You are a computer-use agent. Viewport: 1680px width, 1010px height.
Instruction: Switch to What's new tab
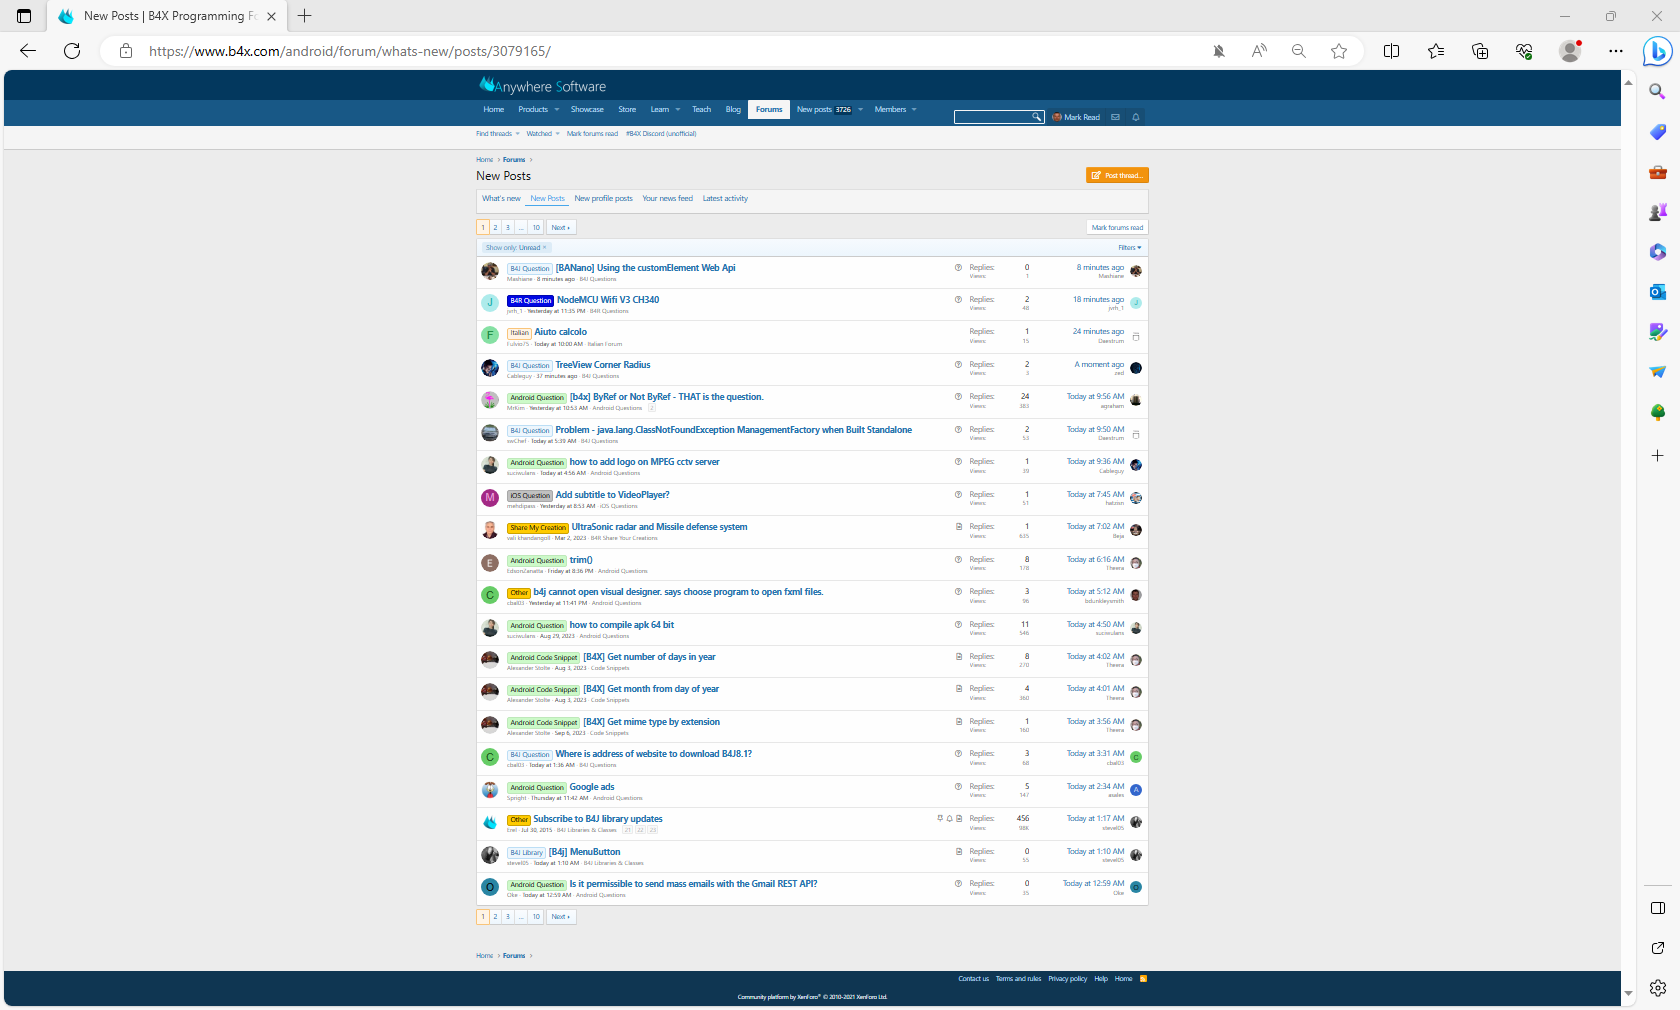pyautogui.click(x=501, y=199)
